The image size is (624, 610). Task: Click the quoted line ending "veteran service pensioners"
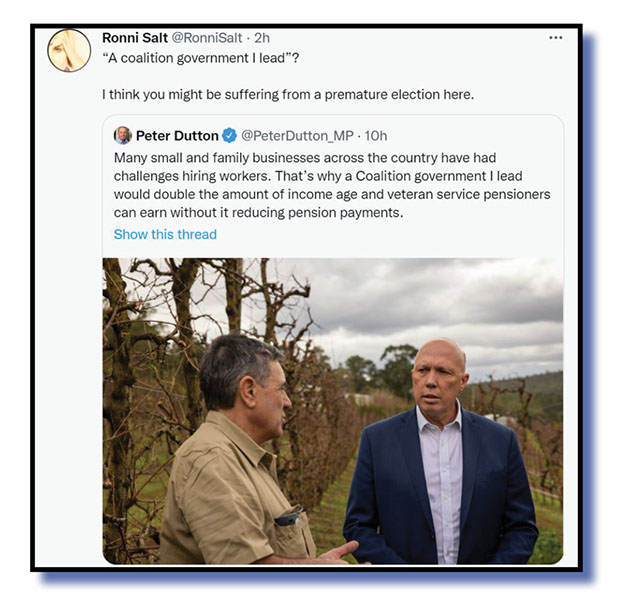[332, 193]
